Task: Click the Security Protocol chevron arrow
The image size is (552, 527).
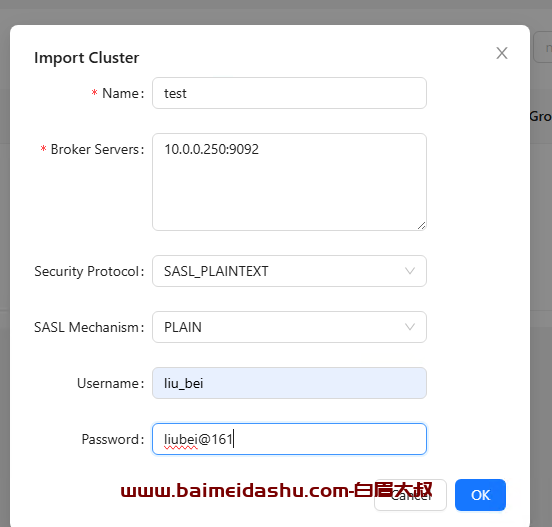Action: (x=410, y=271)
